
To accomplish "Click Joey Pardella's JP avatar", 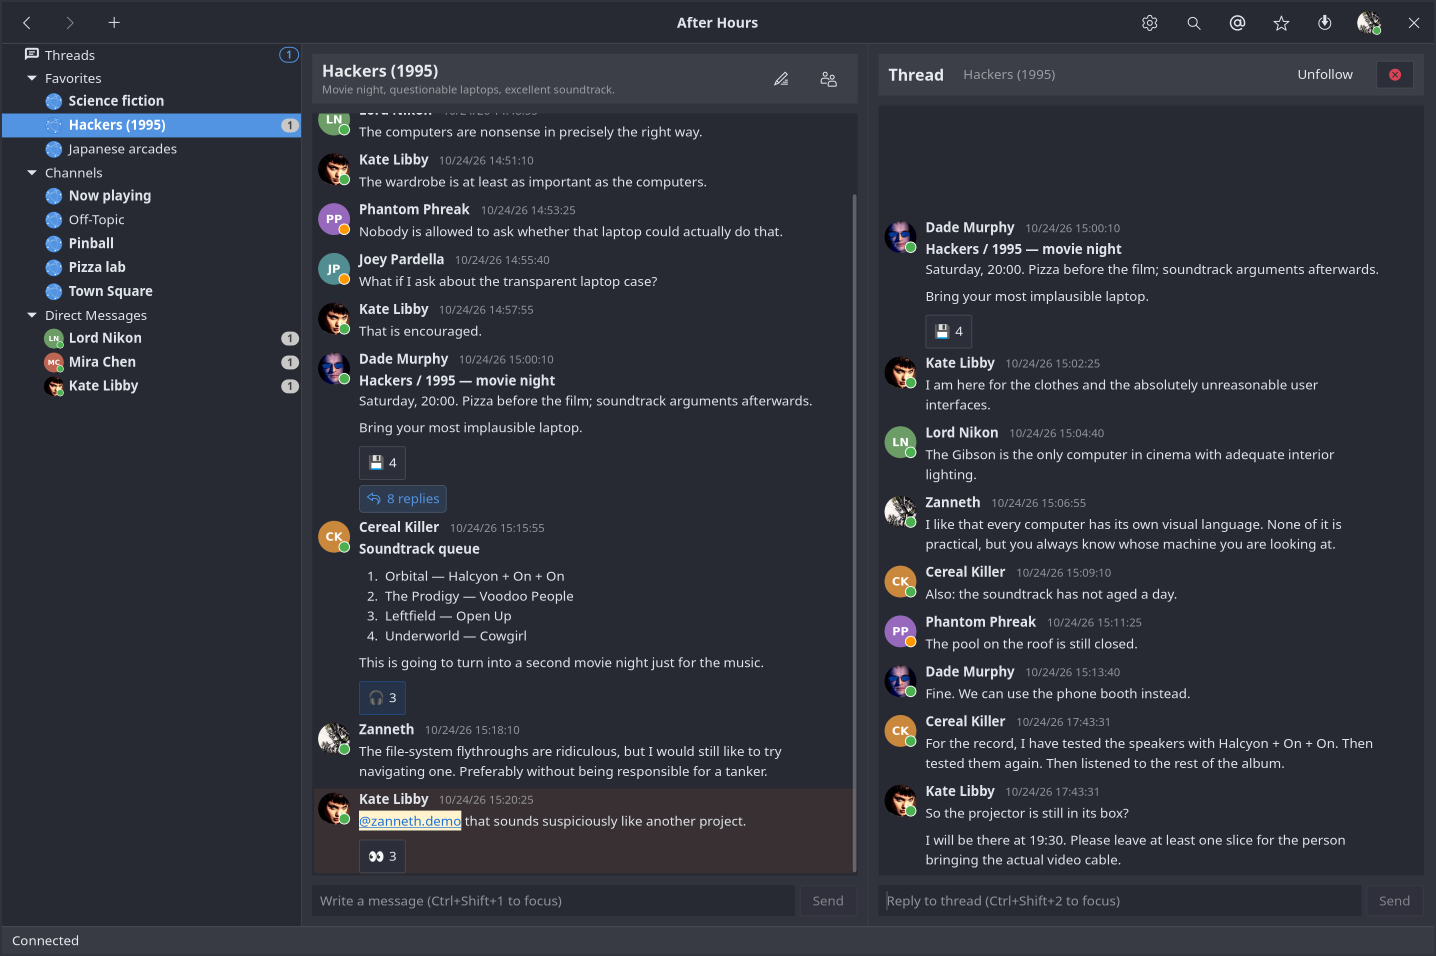I will 334,269.
